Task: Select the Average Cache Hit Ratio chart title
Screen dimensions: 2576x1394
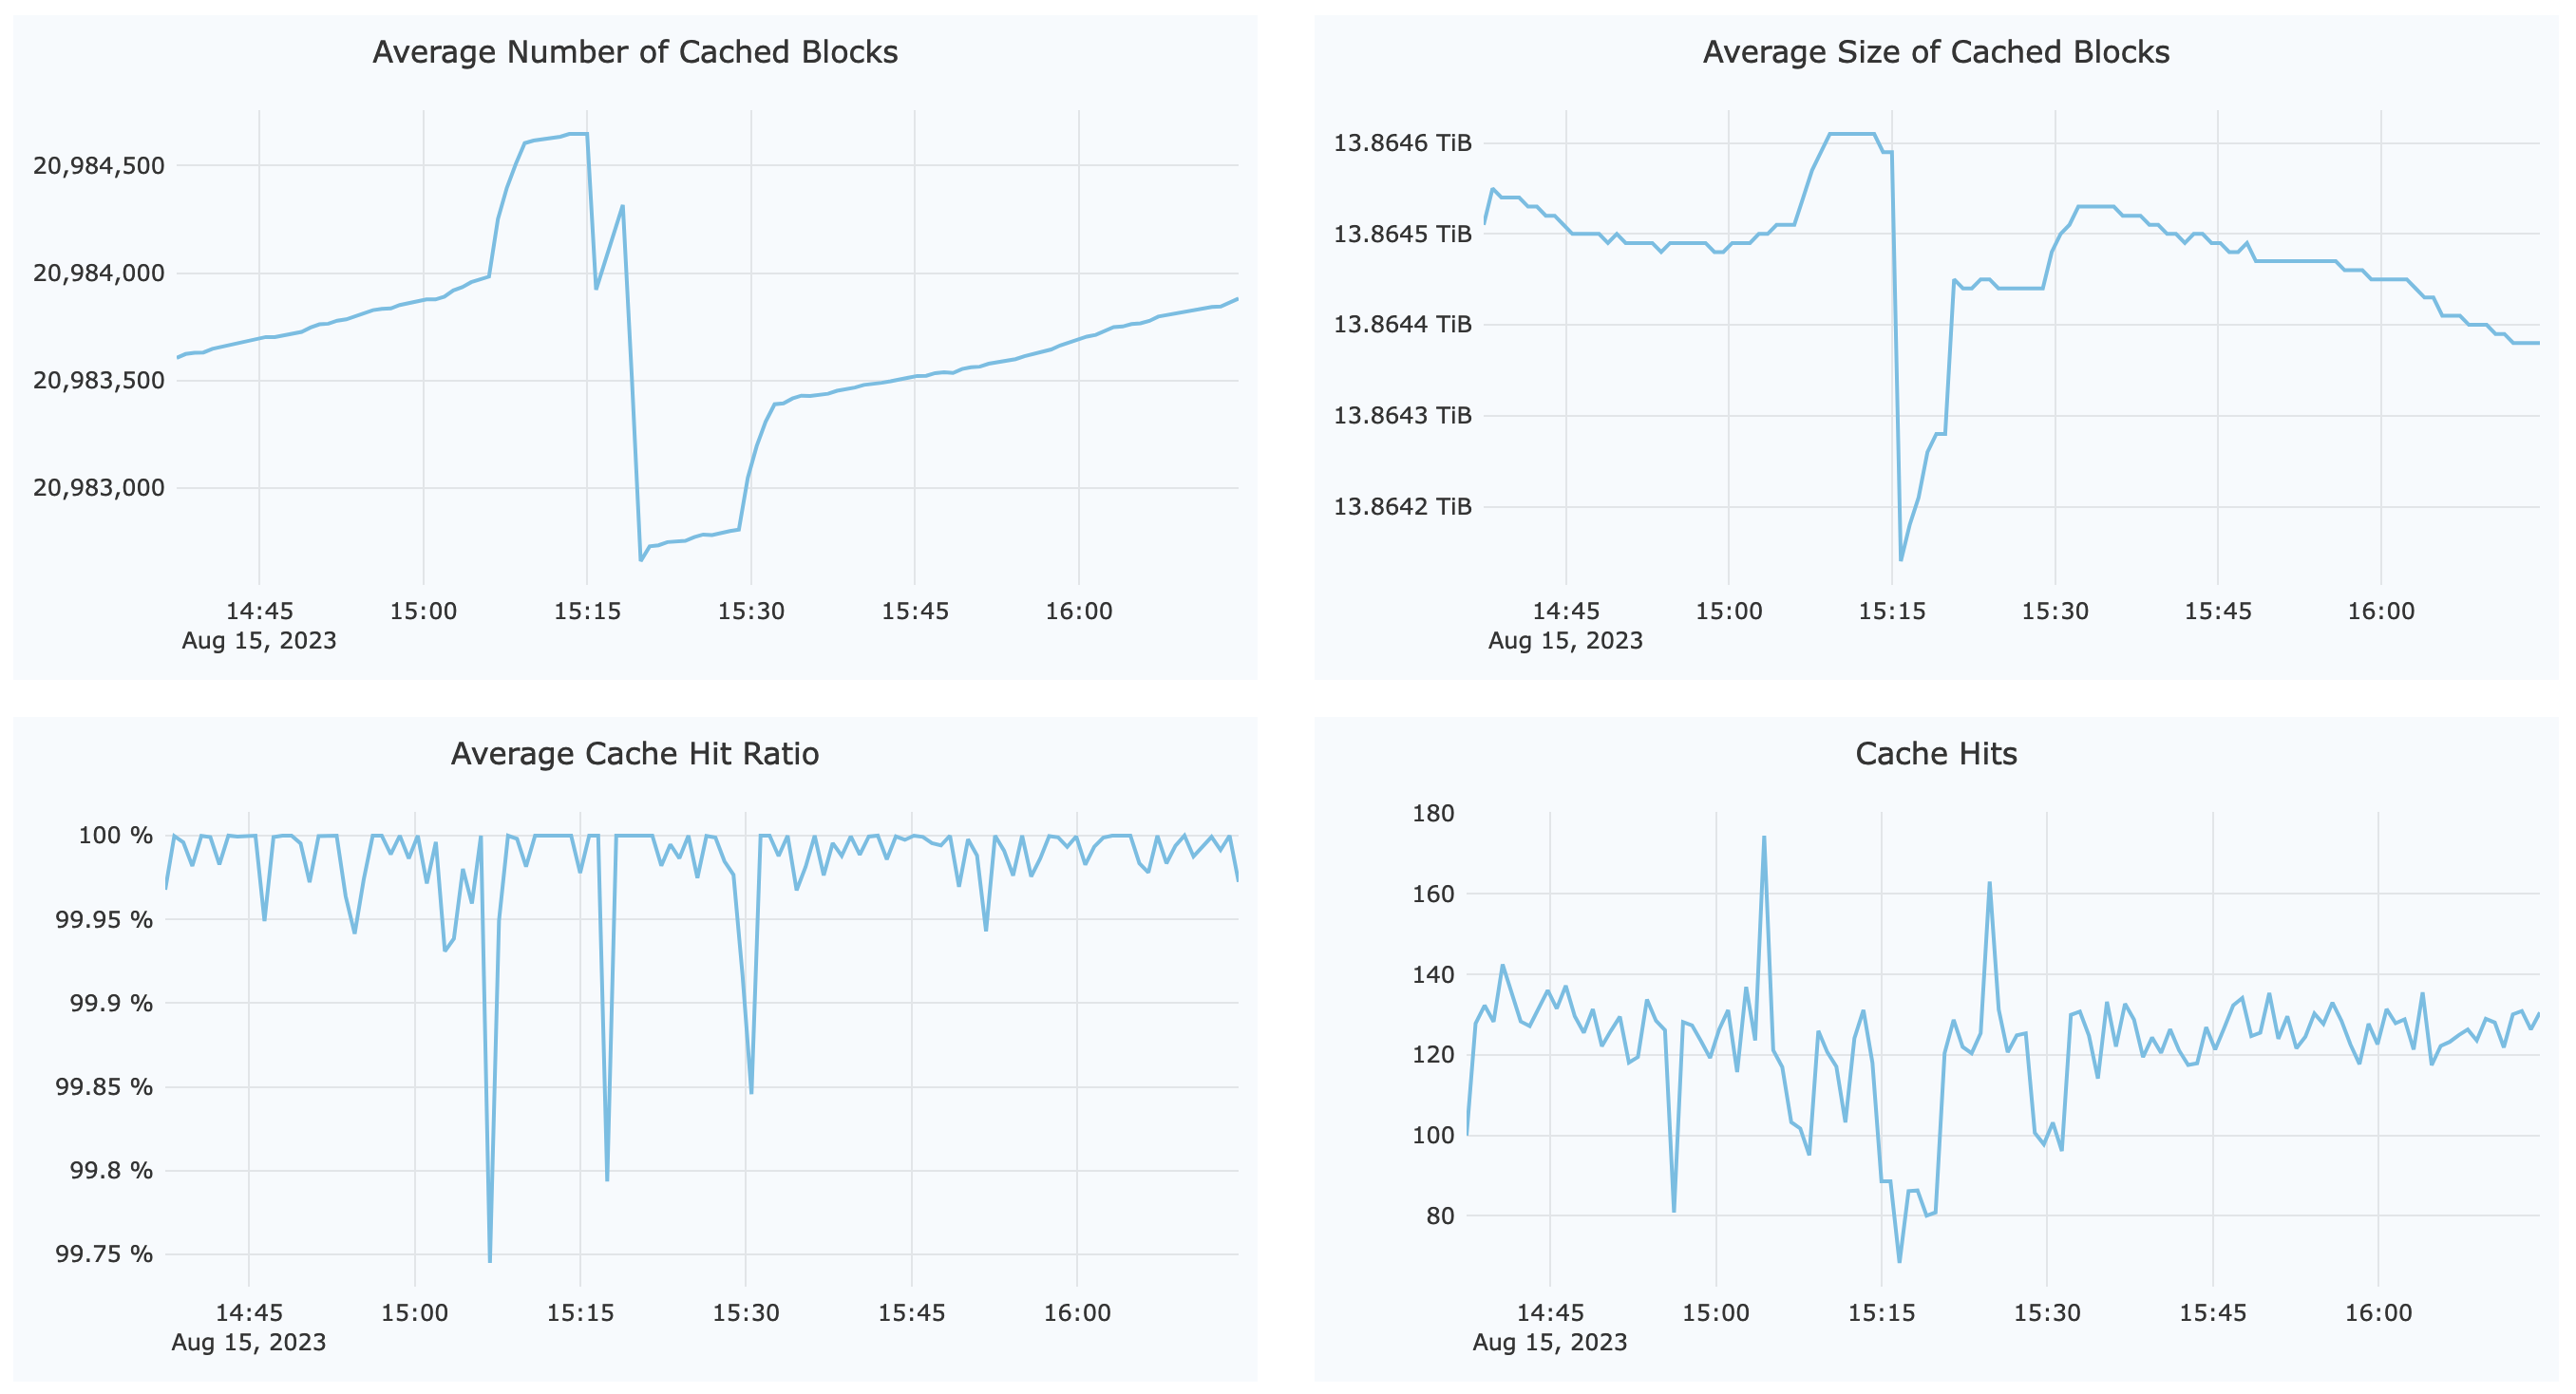Action: tap(634, 753)
